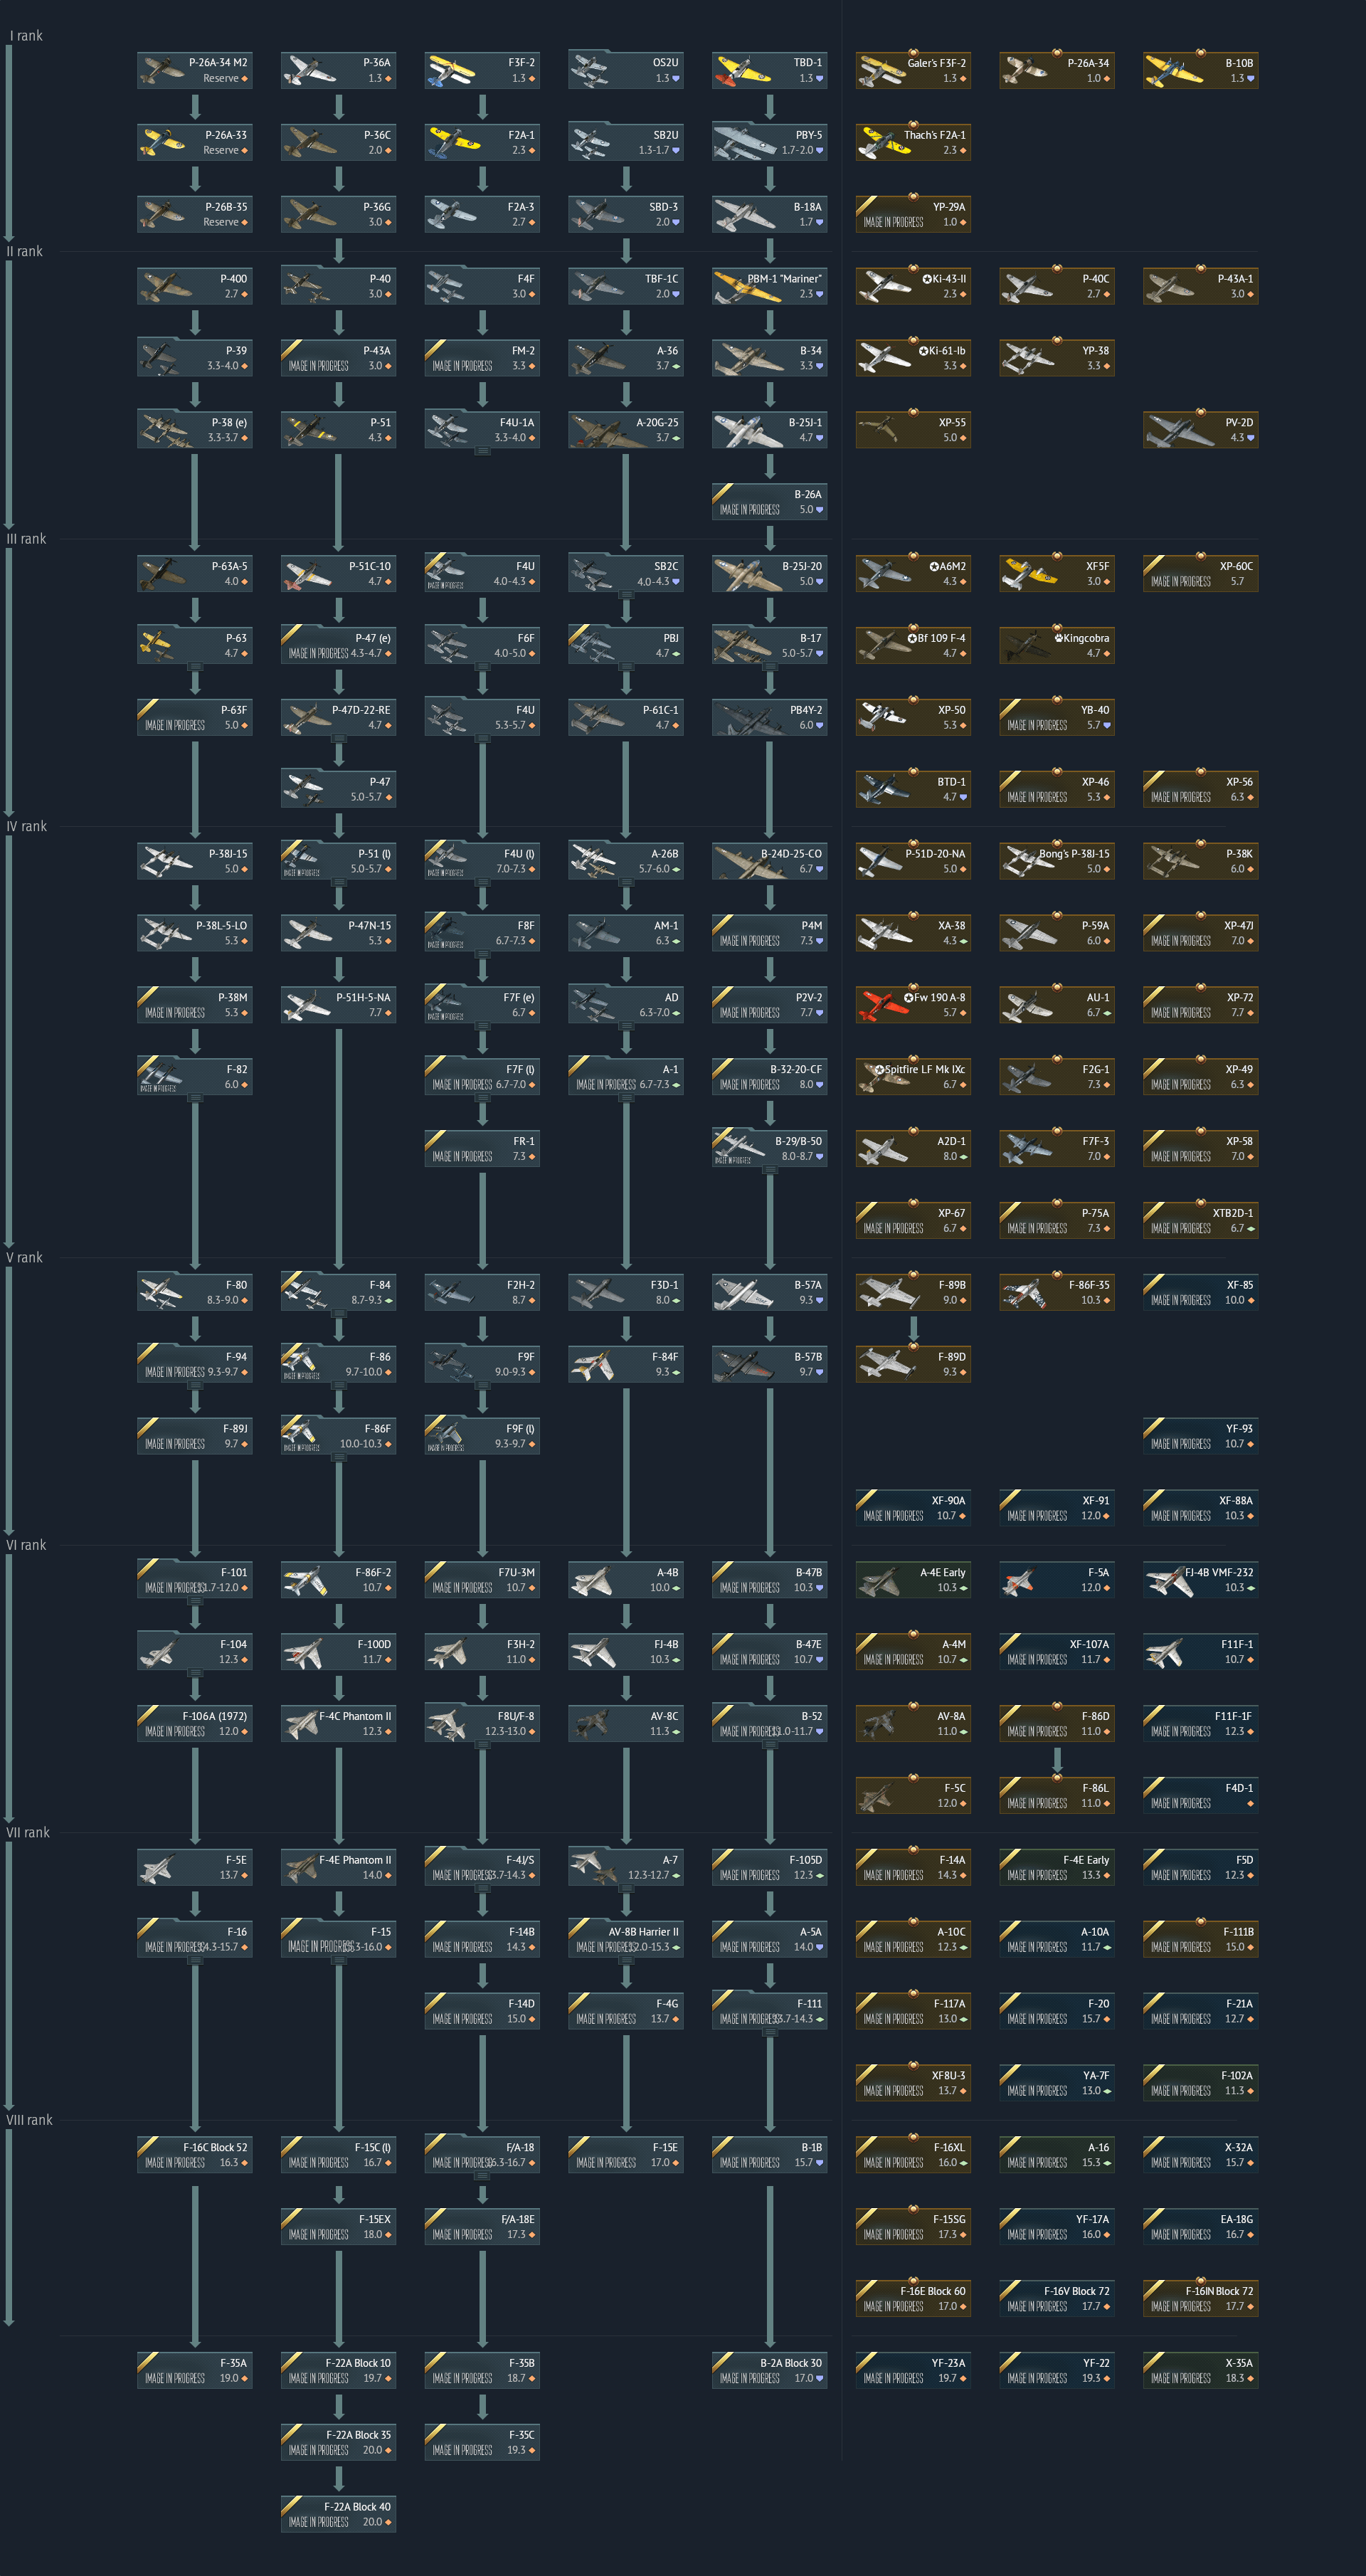Click the VIII rank label

click(x=29, y=2120)
